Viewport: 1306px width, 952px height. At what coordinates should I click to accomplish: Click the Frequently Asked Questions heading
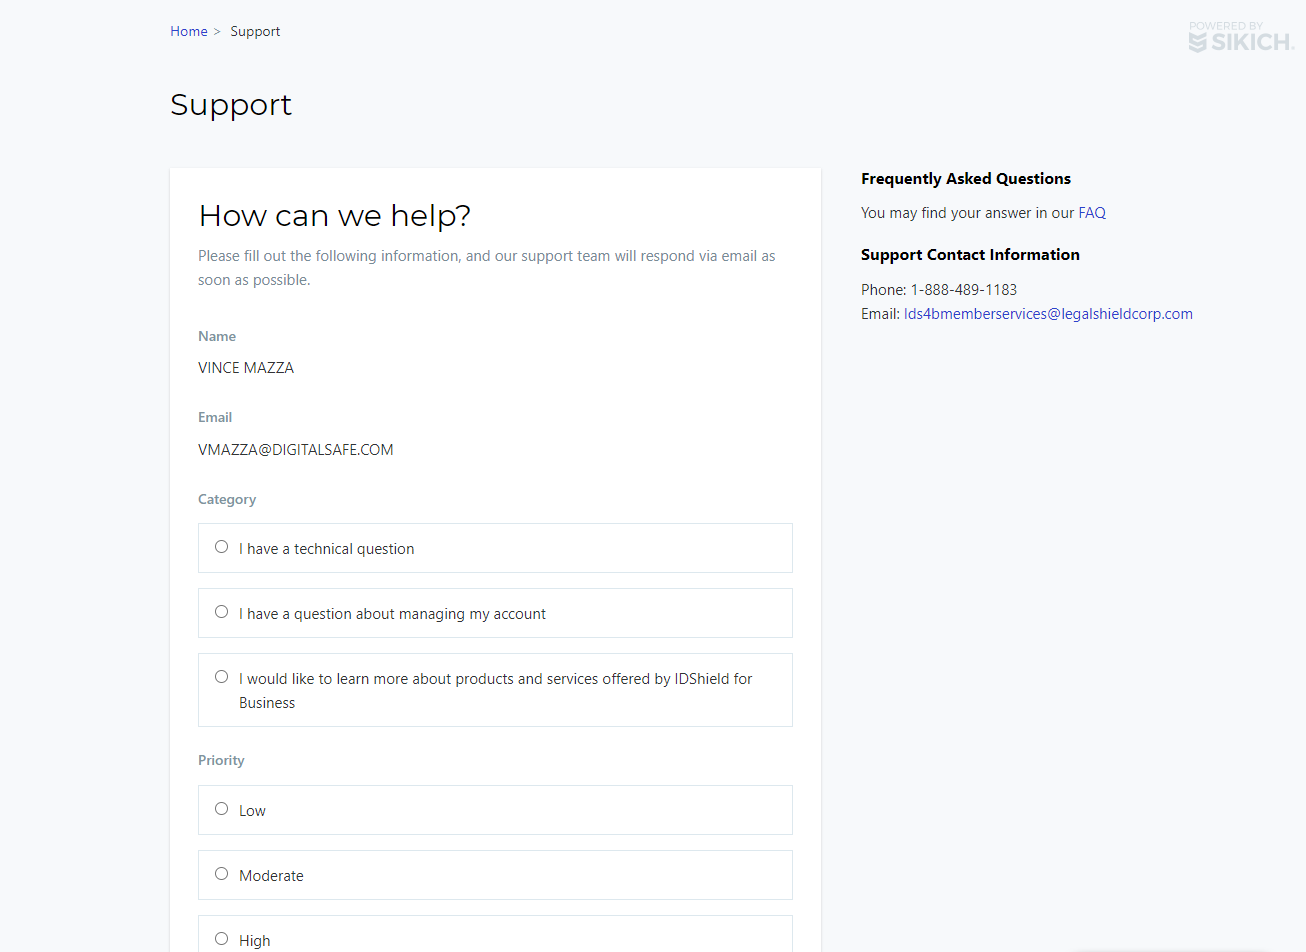coord(966,178)
